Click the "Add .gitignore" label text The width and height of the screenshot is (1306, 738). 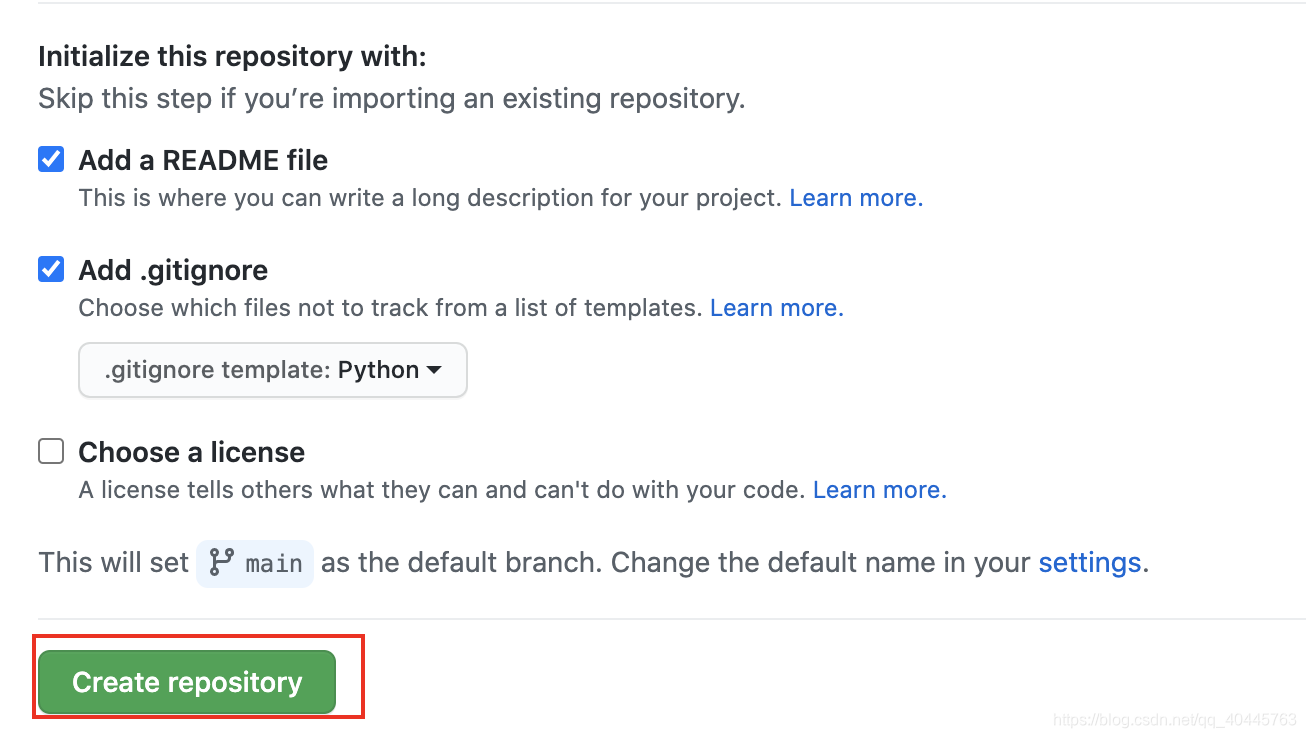[x=173, y=270]
